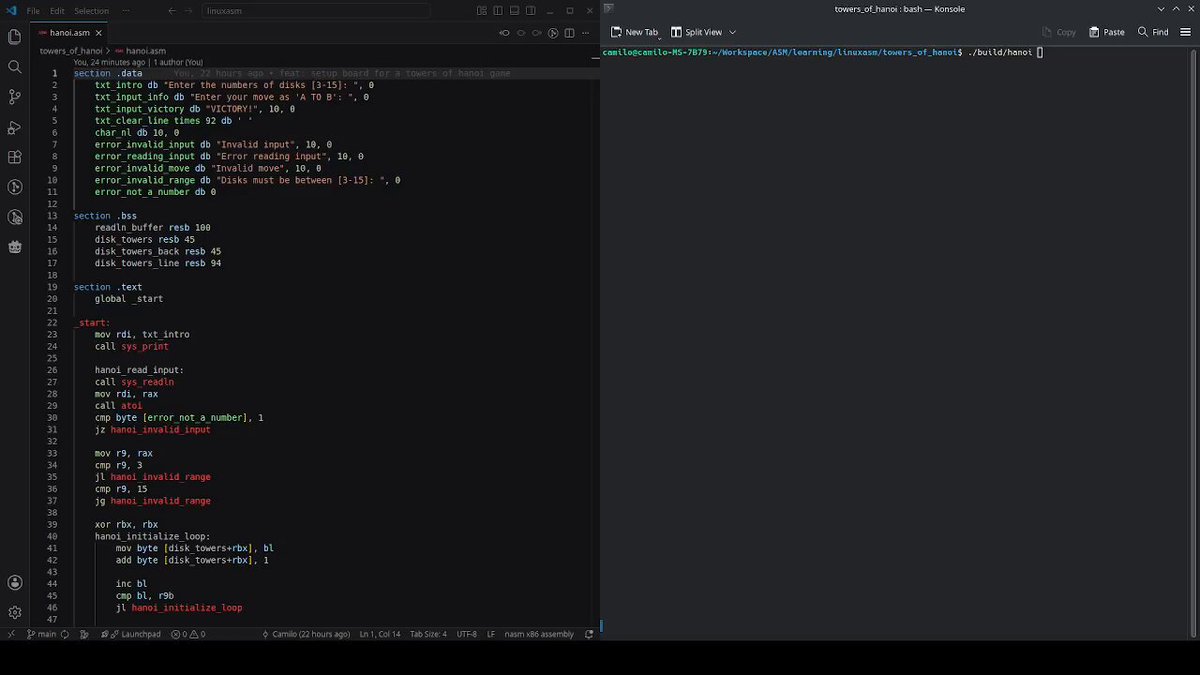The width and height of the screenshot is (1200, 675).
Task: Open the Accounts icon in activity bar
Action: click(x=14, y=583)
